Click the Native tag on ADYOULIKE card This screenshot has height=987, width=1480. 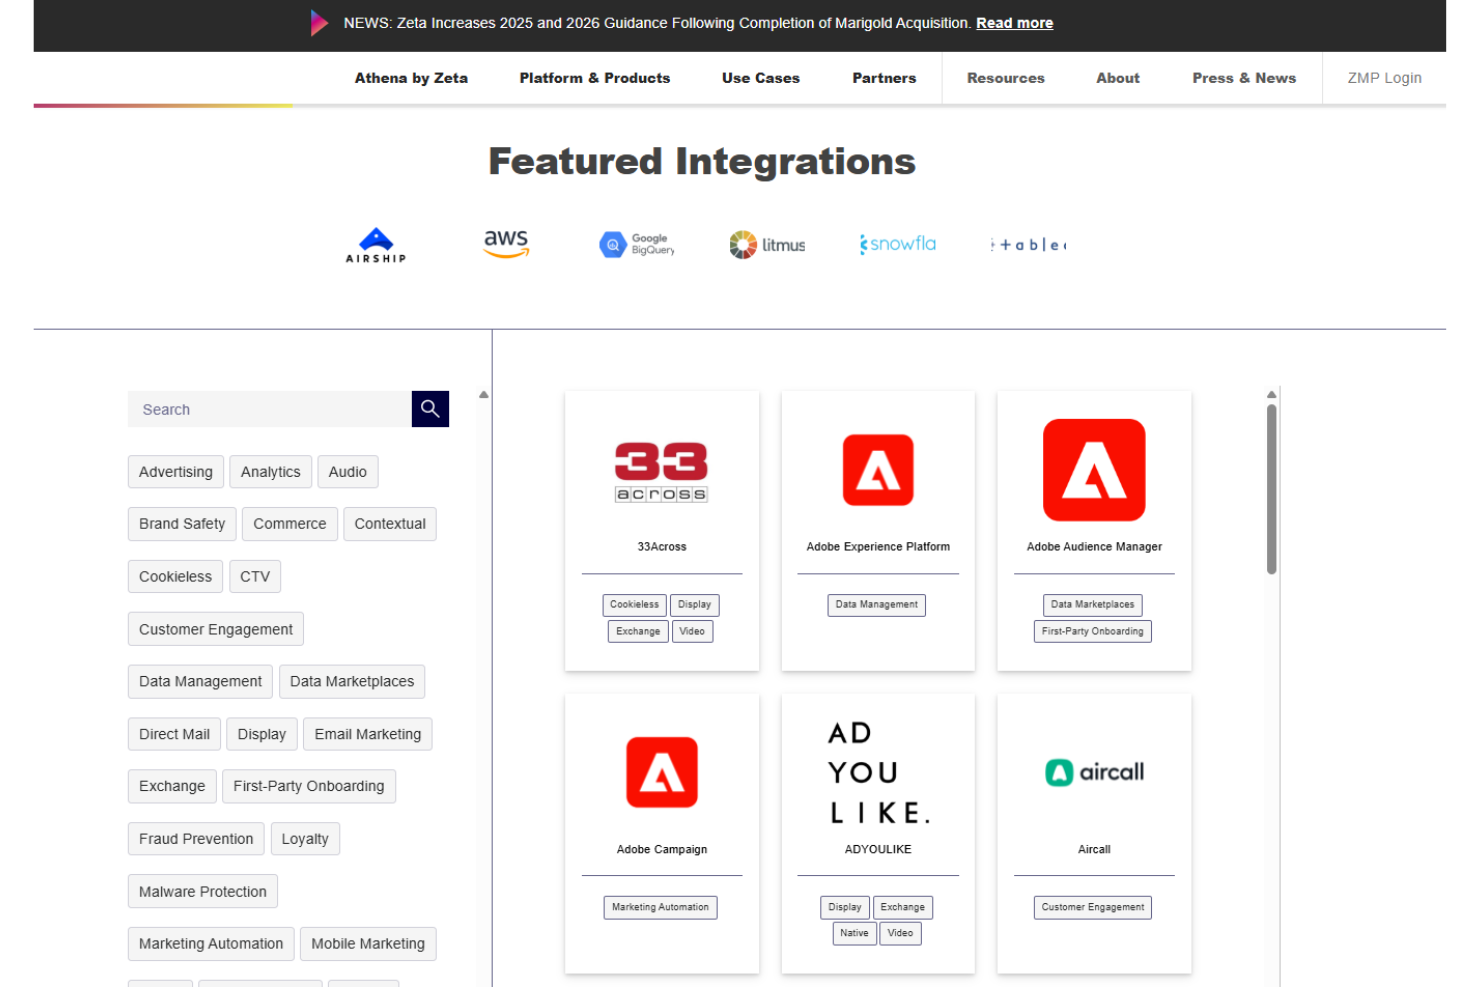854,934
